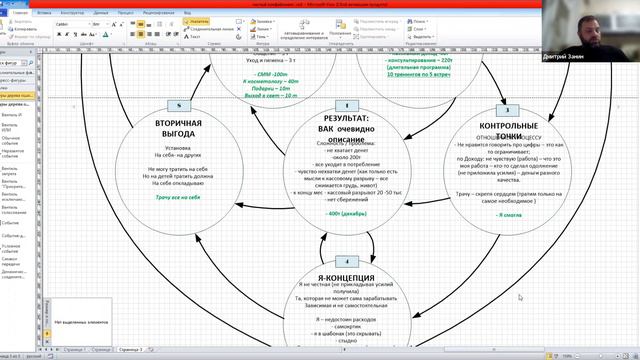Toggle align text to middle vertically
This screenshot has height=360, width=640.
click(x=140, y=24)
